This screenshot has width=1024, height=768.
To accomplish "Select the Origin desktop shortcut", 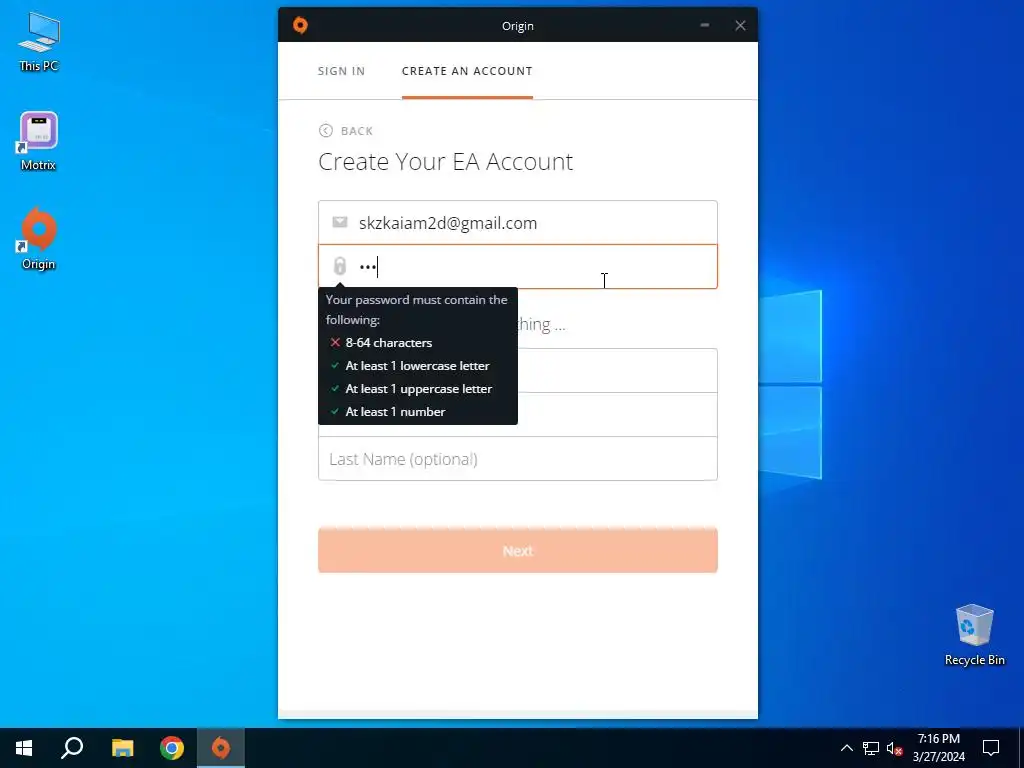I will (39, 239).
